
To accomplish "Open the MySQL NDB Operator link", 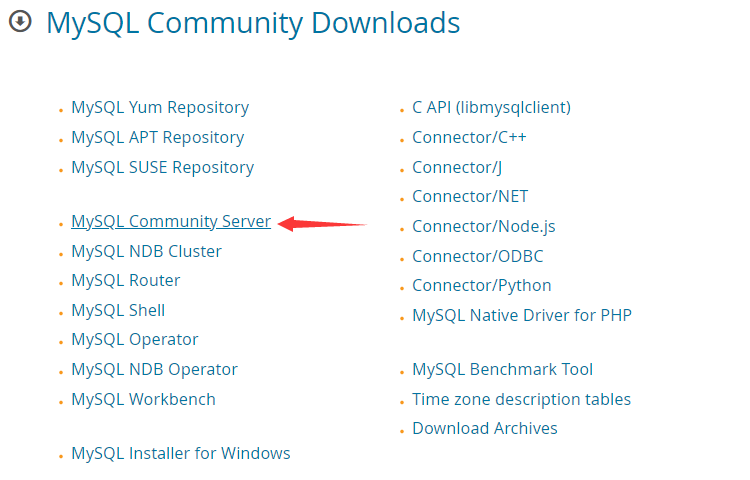I will pos(154,370).
